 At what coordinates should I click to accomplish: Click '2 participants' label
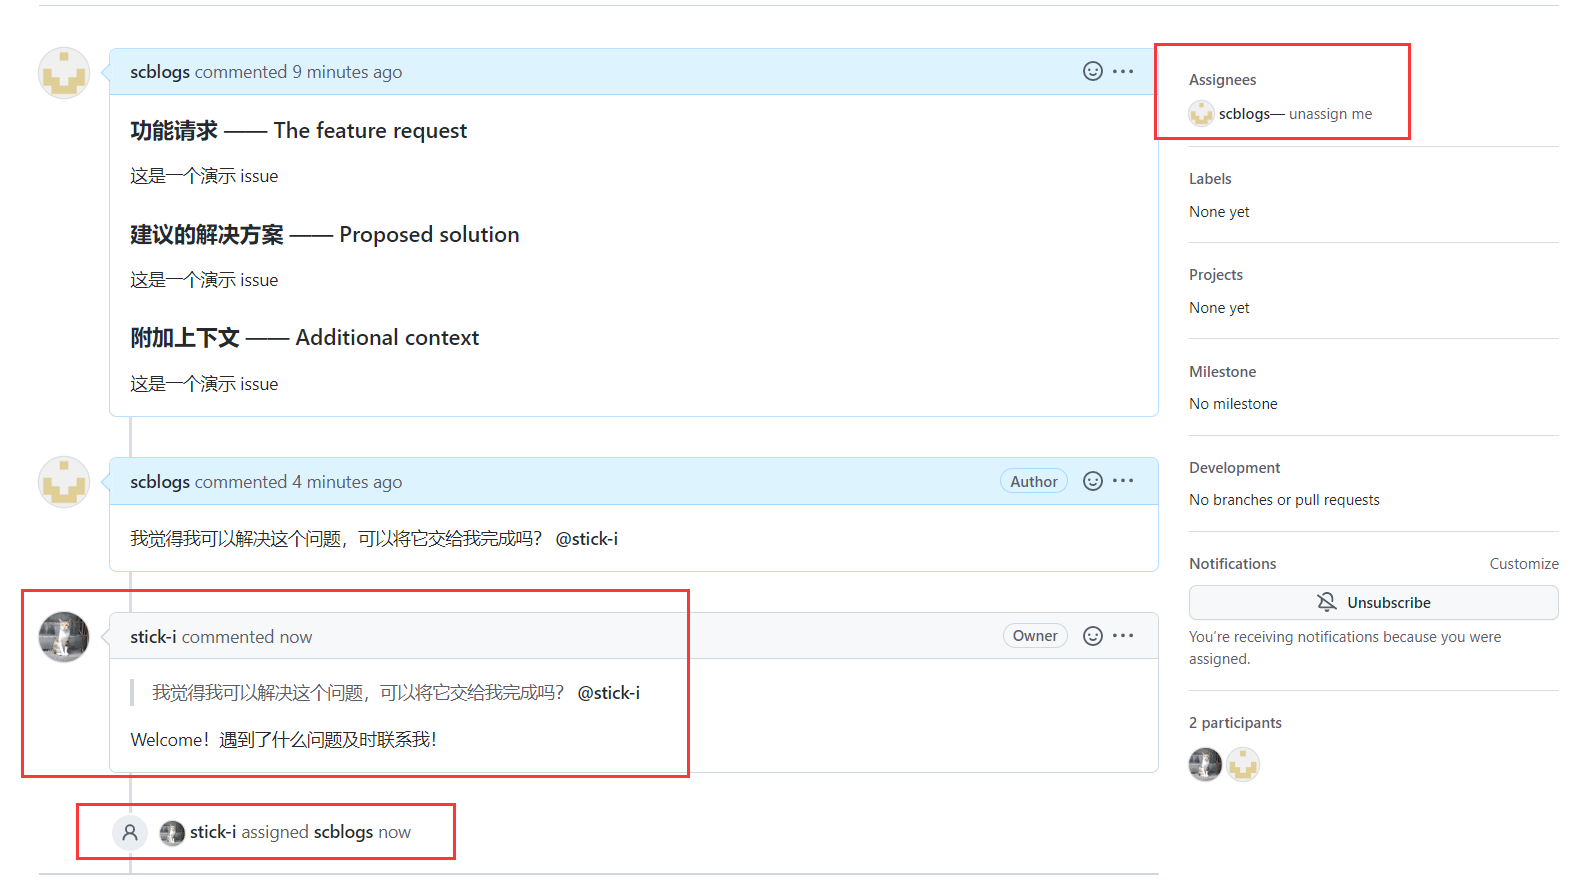(x=1235, y=723)
